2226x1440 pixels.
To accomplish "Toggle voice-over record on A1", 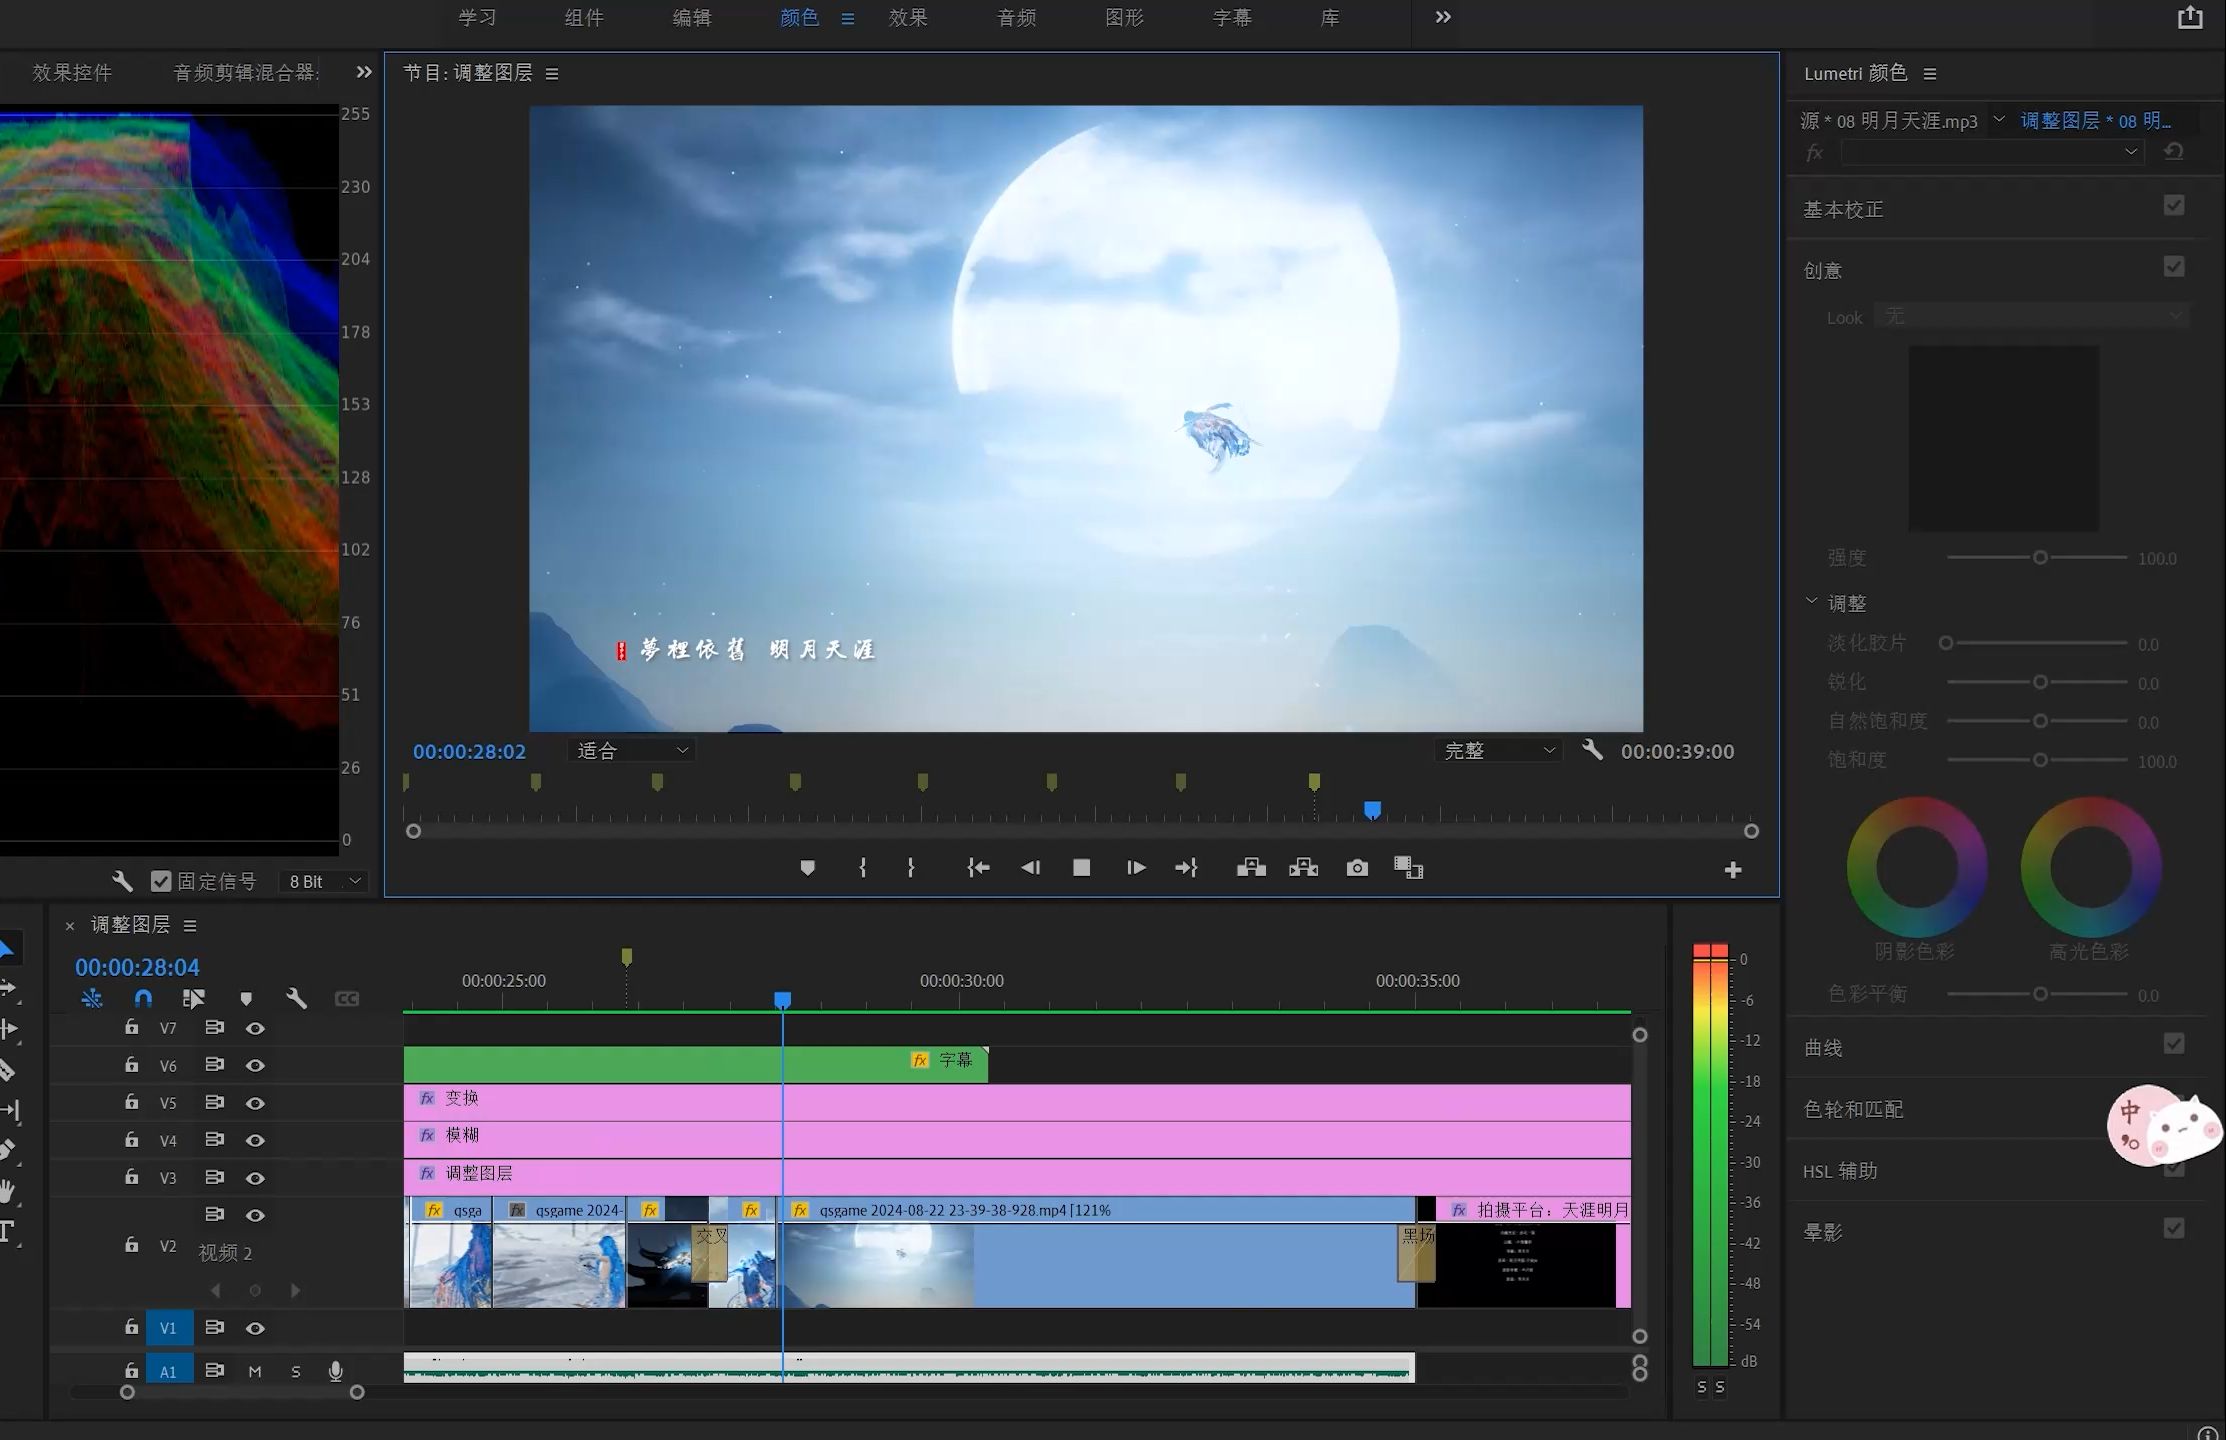I will click(x=336, y=1371).
